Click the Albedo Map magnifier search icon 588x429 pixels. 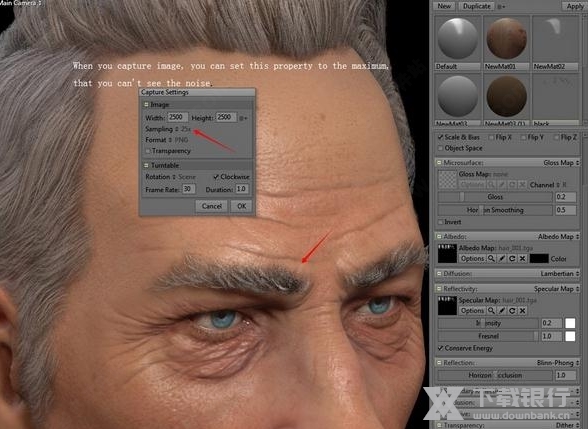tap(491, 258)
